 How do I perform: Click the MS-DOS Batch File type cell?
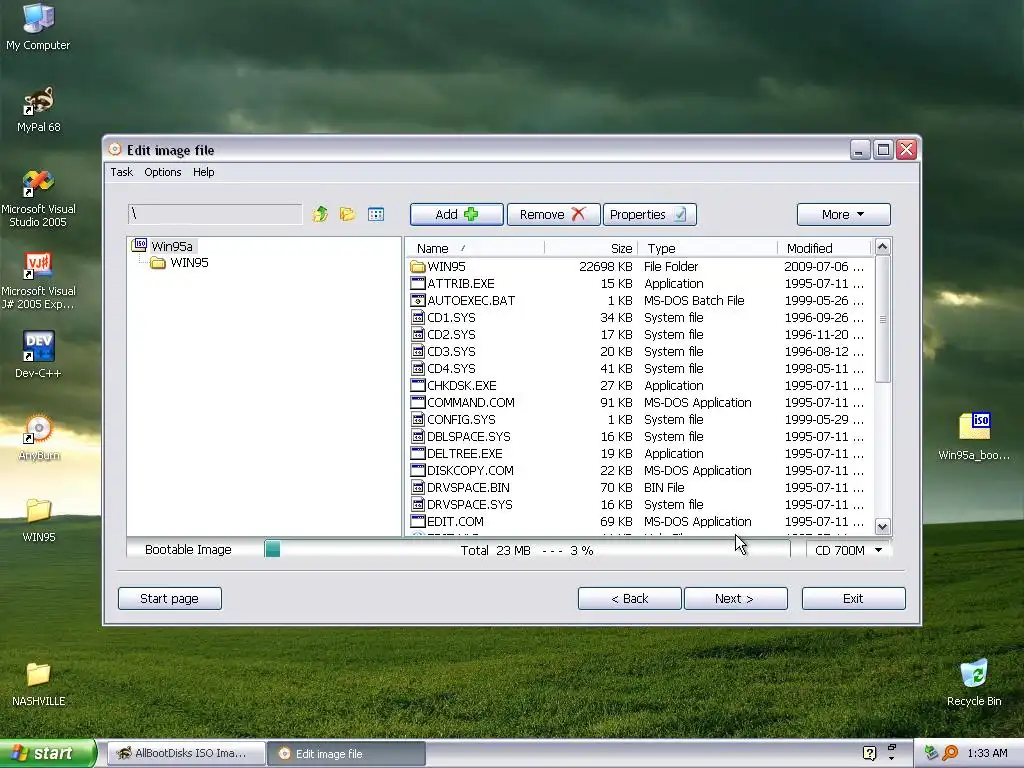tap(694, 300)
